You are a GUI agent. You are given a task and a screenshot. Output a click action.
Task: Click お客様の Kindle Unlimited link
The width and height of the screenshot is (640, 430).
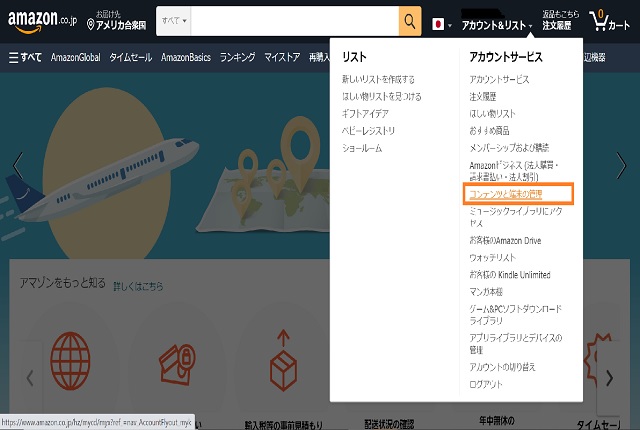point(510,275)
